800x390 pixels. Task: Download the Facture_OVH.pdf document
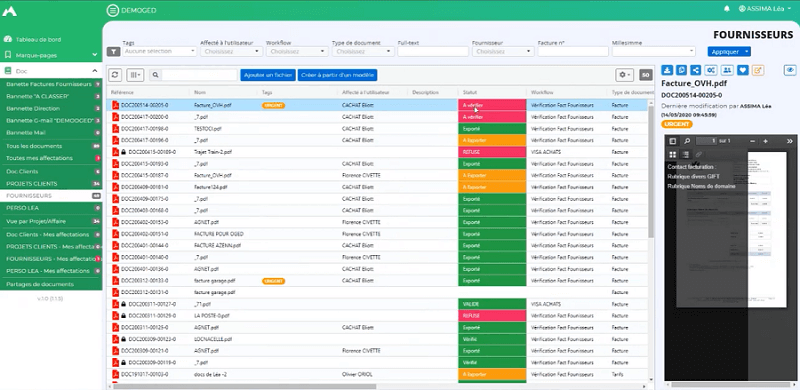[x=667, y=70]
